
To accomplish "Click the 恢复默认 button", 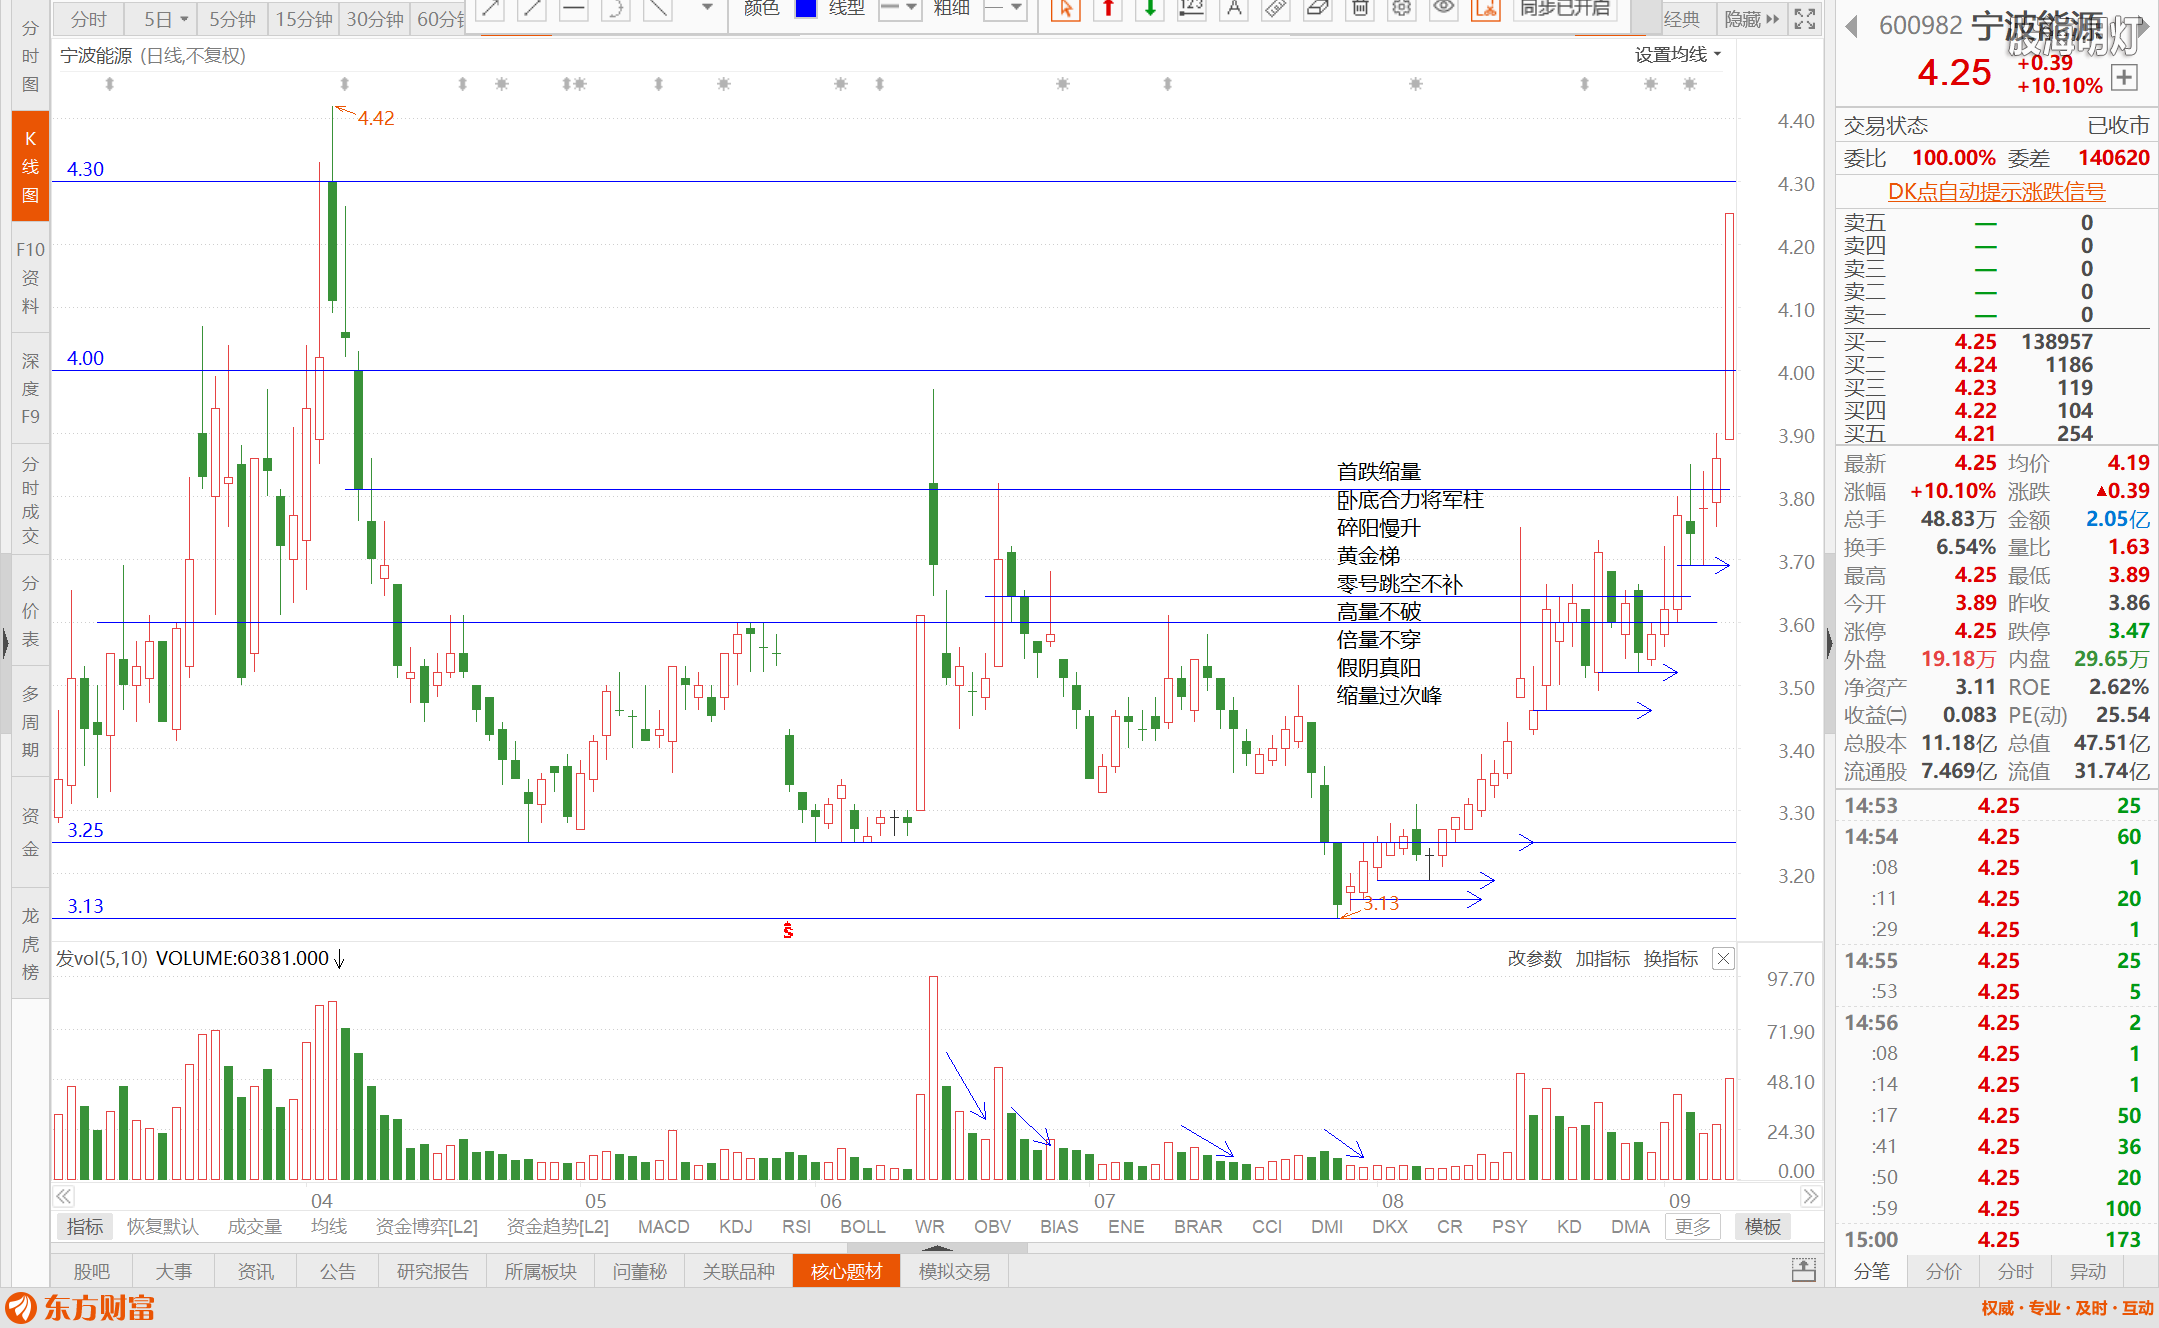I will point(162,1226).
